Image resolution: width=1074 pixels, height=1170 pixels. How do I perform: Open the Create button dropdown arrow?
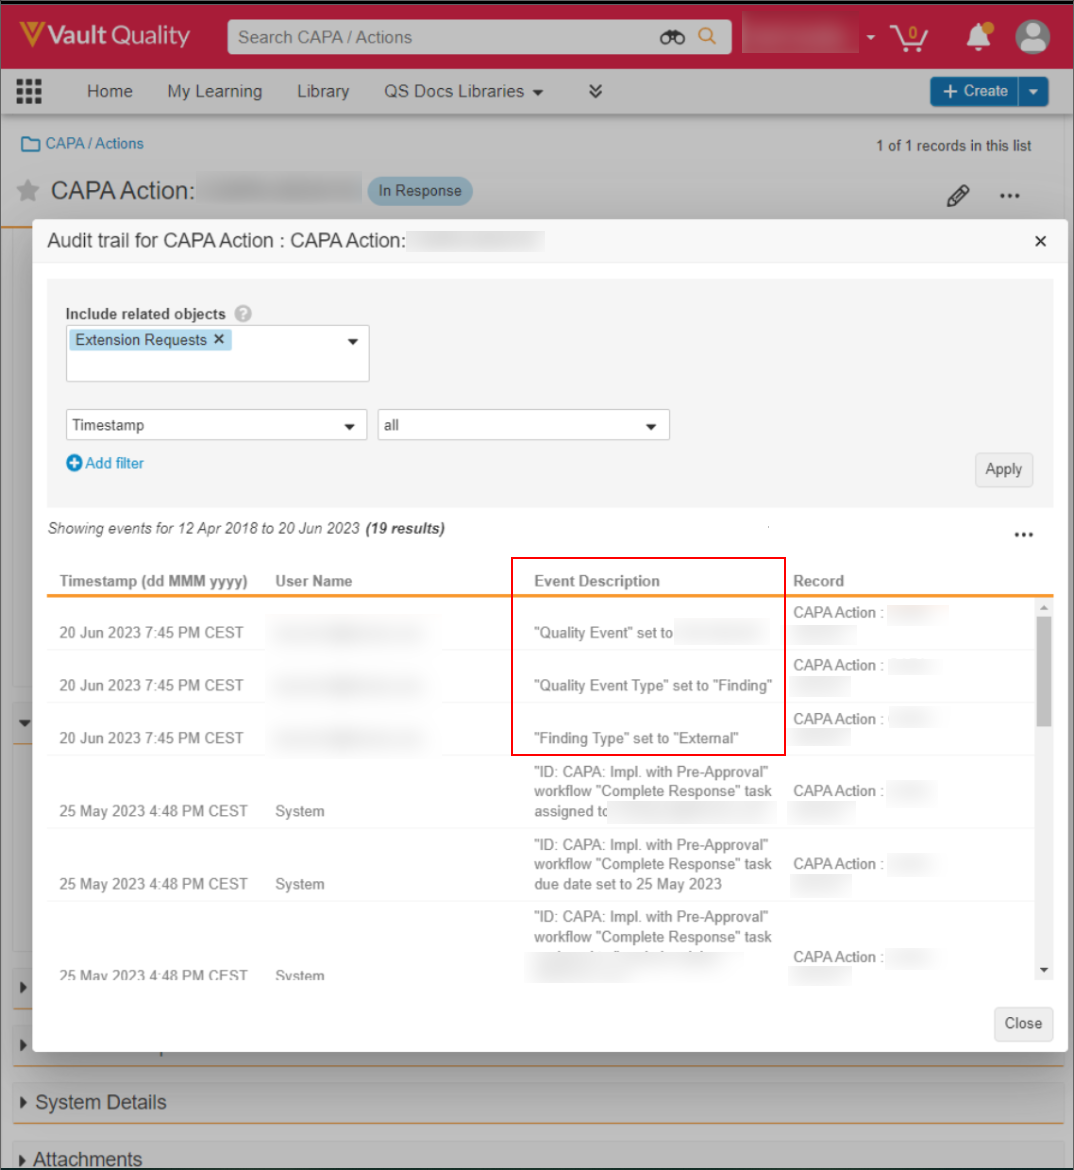[x=1034, y=91]
